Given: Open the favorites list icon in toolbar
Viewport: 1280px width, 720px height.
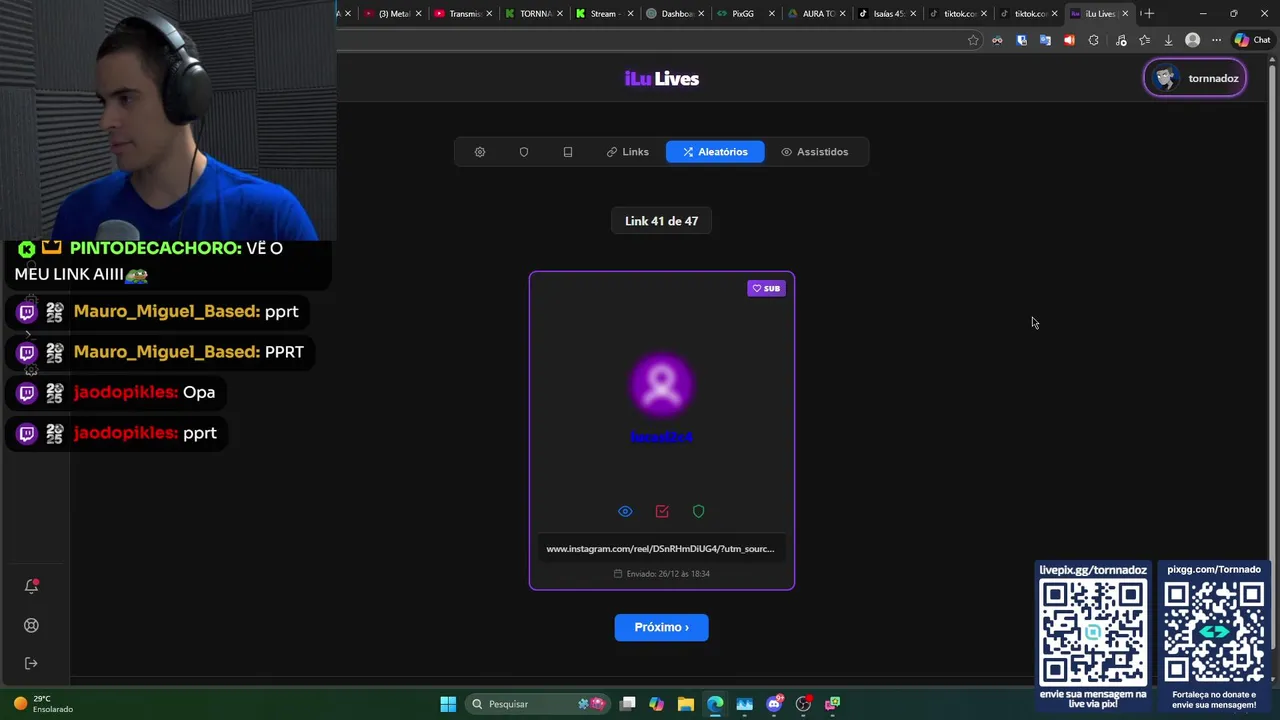Looking at the screenshot, I should tap(1144, 40).
